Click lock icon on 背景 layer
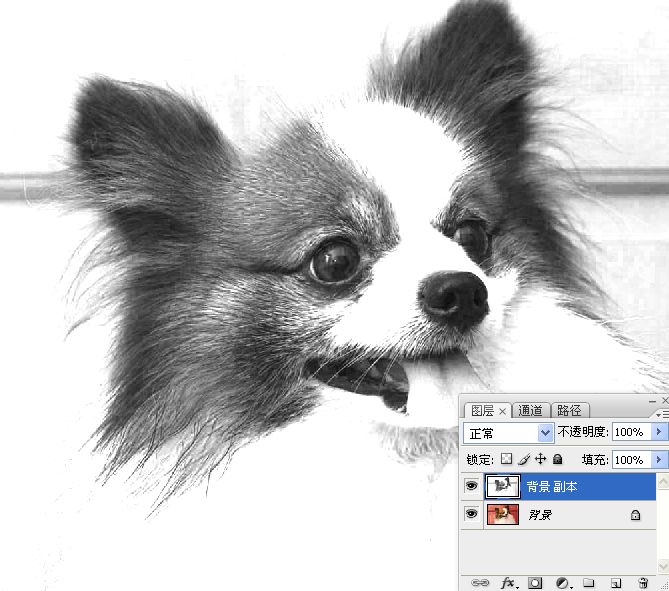Viewport: 669px width, 591px height. pos(634,515)
